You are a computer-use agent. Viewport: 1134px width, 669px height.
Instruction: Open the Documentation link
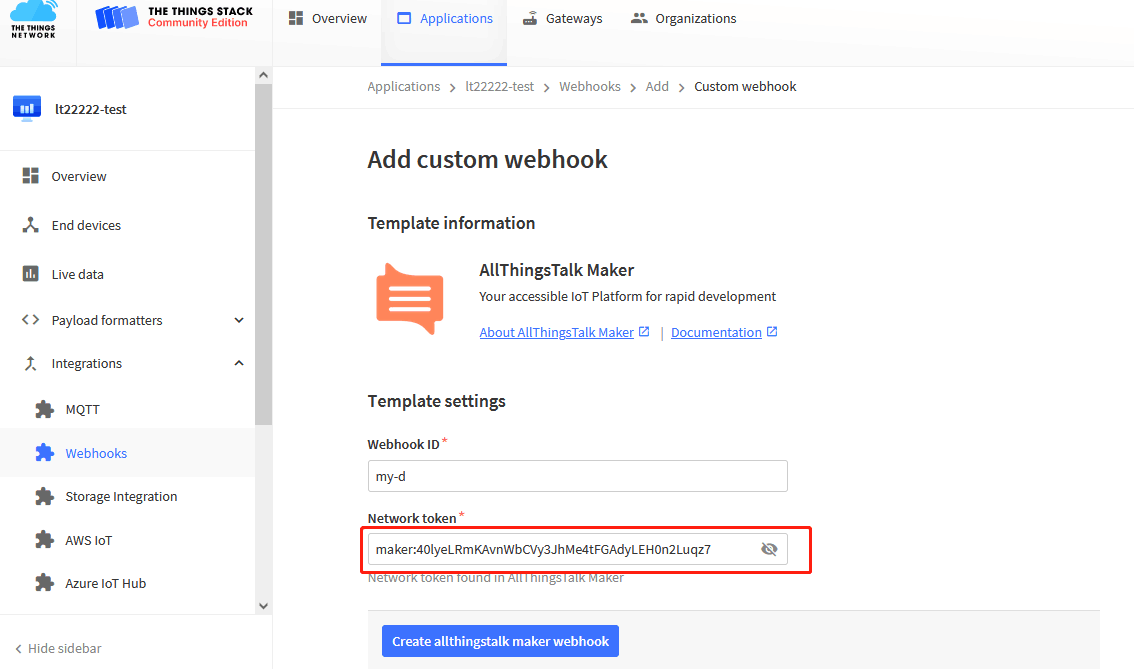716,332
